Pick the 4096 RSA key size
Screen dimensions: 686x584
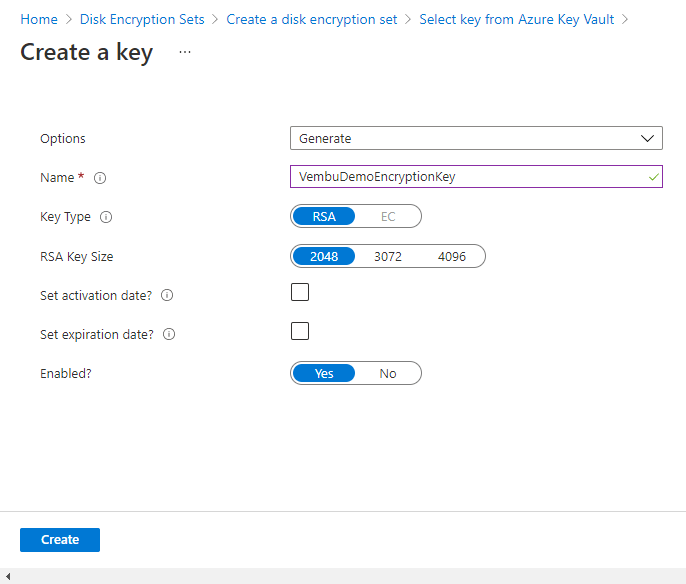click(452, 257)
